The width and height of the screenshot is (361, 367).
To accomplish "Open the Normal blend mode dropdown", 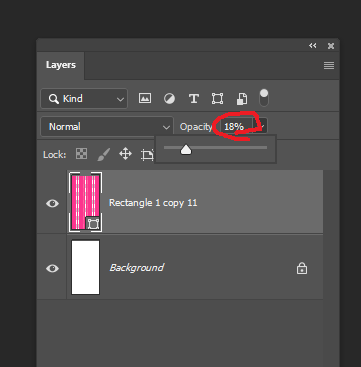I will [x=107, y=127].
